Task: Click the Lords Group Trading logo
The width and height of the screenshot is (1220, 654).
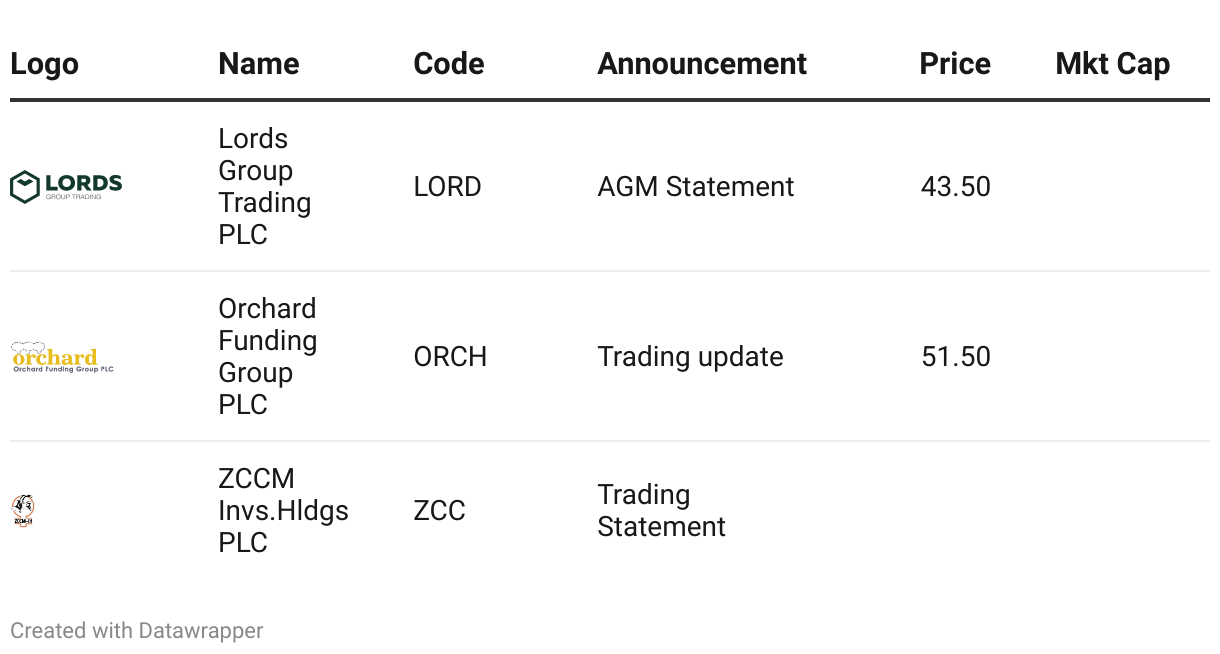Action: tap(66, 187)
